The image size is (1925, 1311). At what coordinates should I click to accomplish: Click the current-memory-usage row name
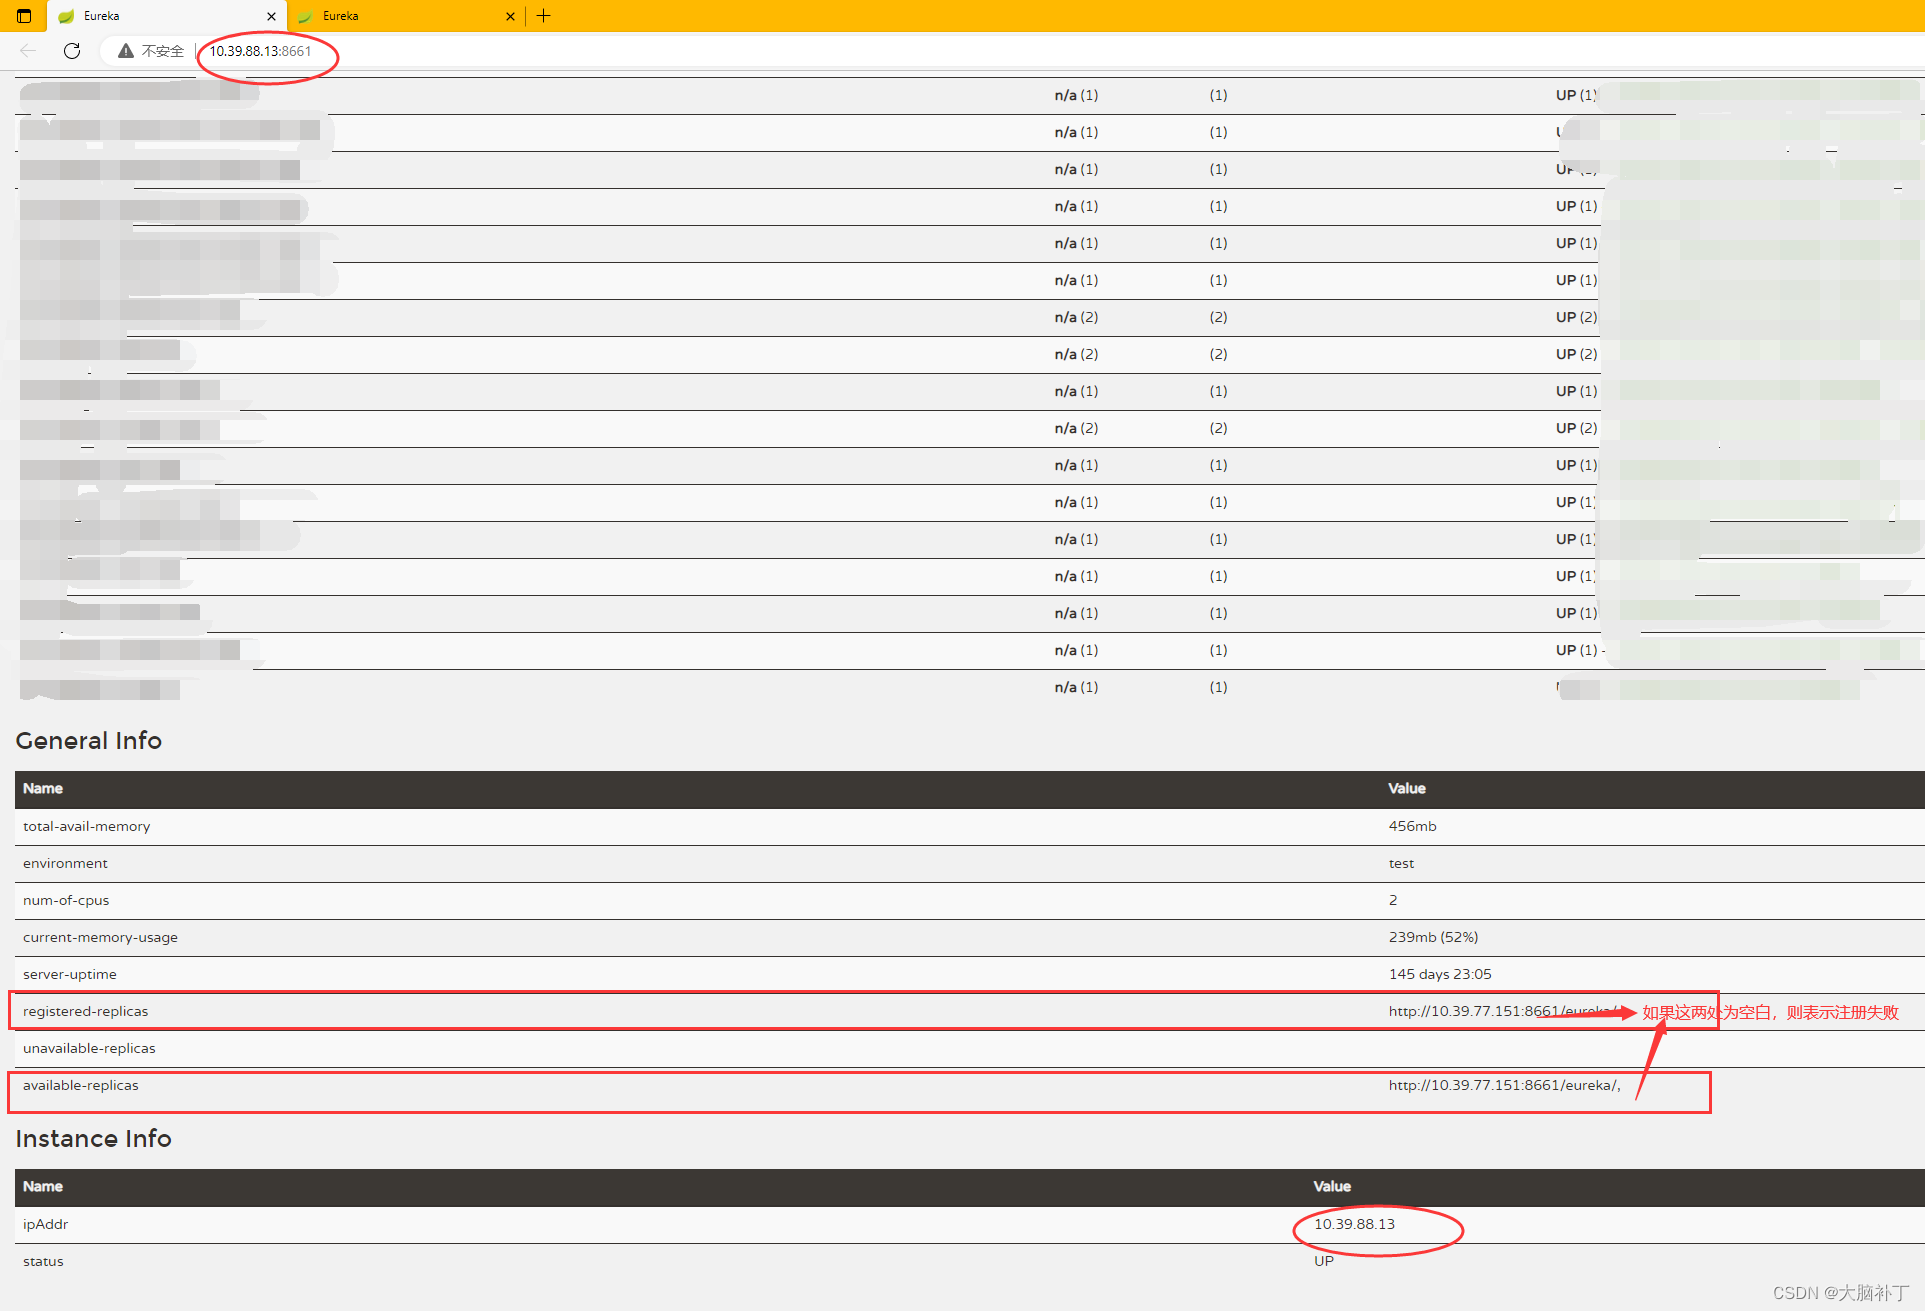tap(100, 937)
